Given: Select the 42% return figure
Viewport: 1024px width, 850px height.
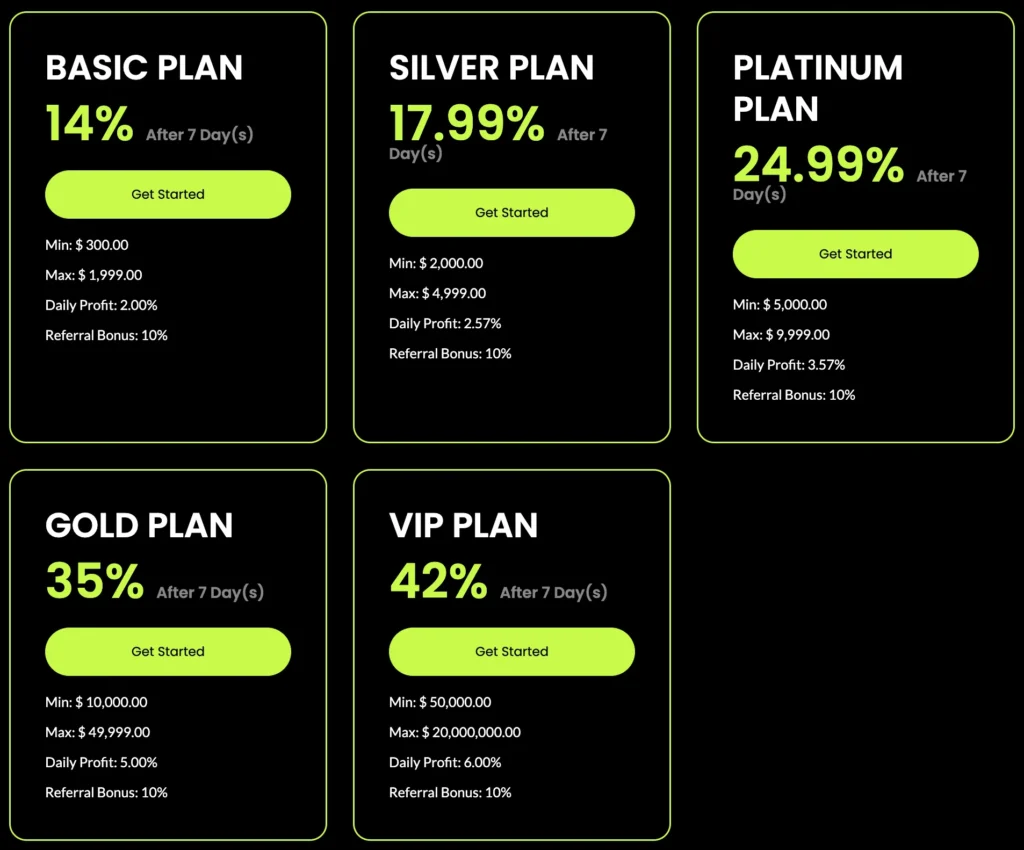Looking at the screenshot, I should click(x=438, y=581).
